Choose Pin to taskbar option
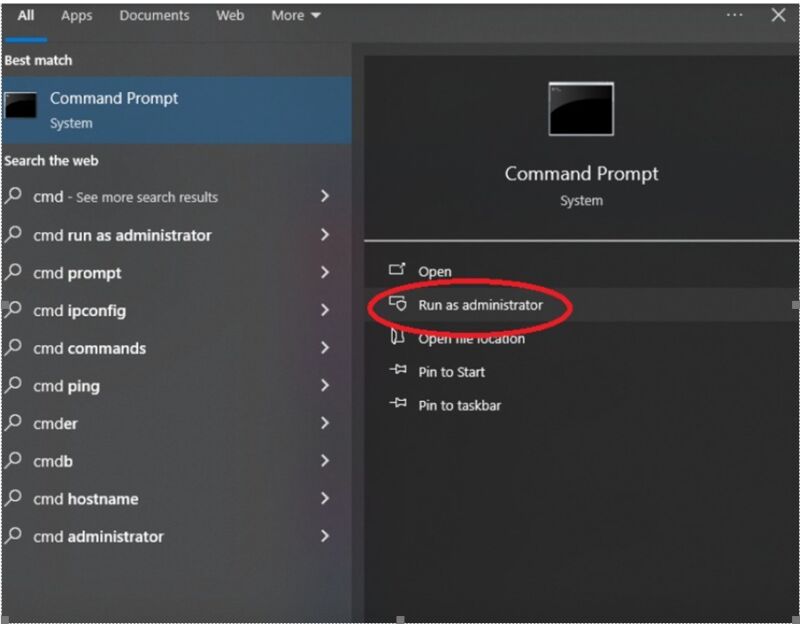 coord(459,405)
